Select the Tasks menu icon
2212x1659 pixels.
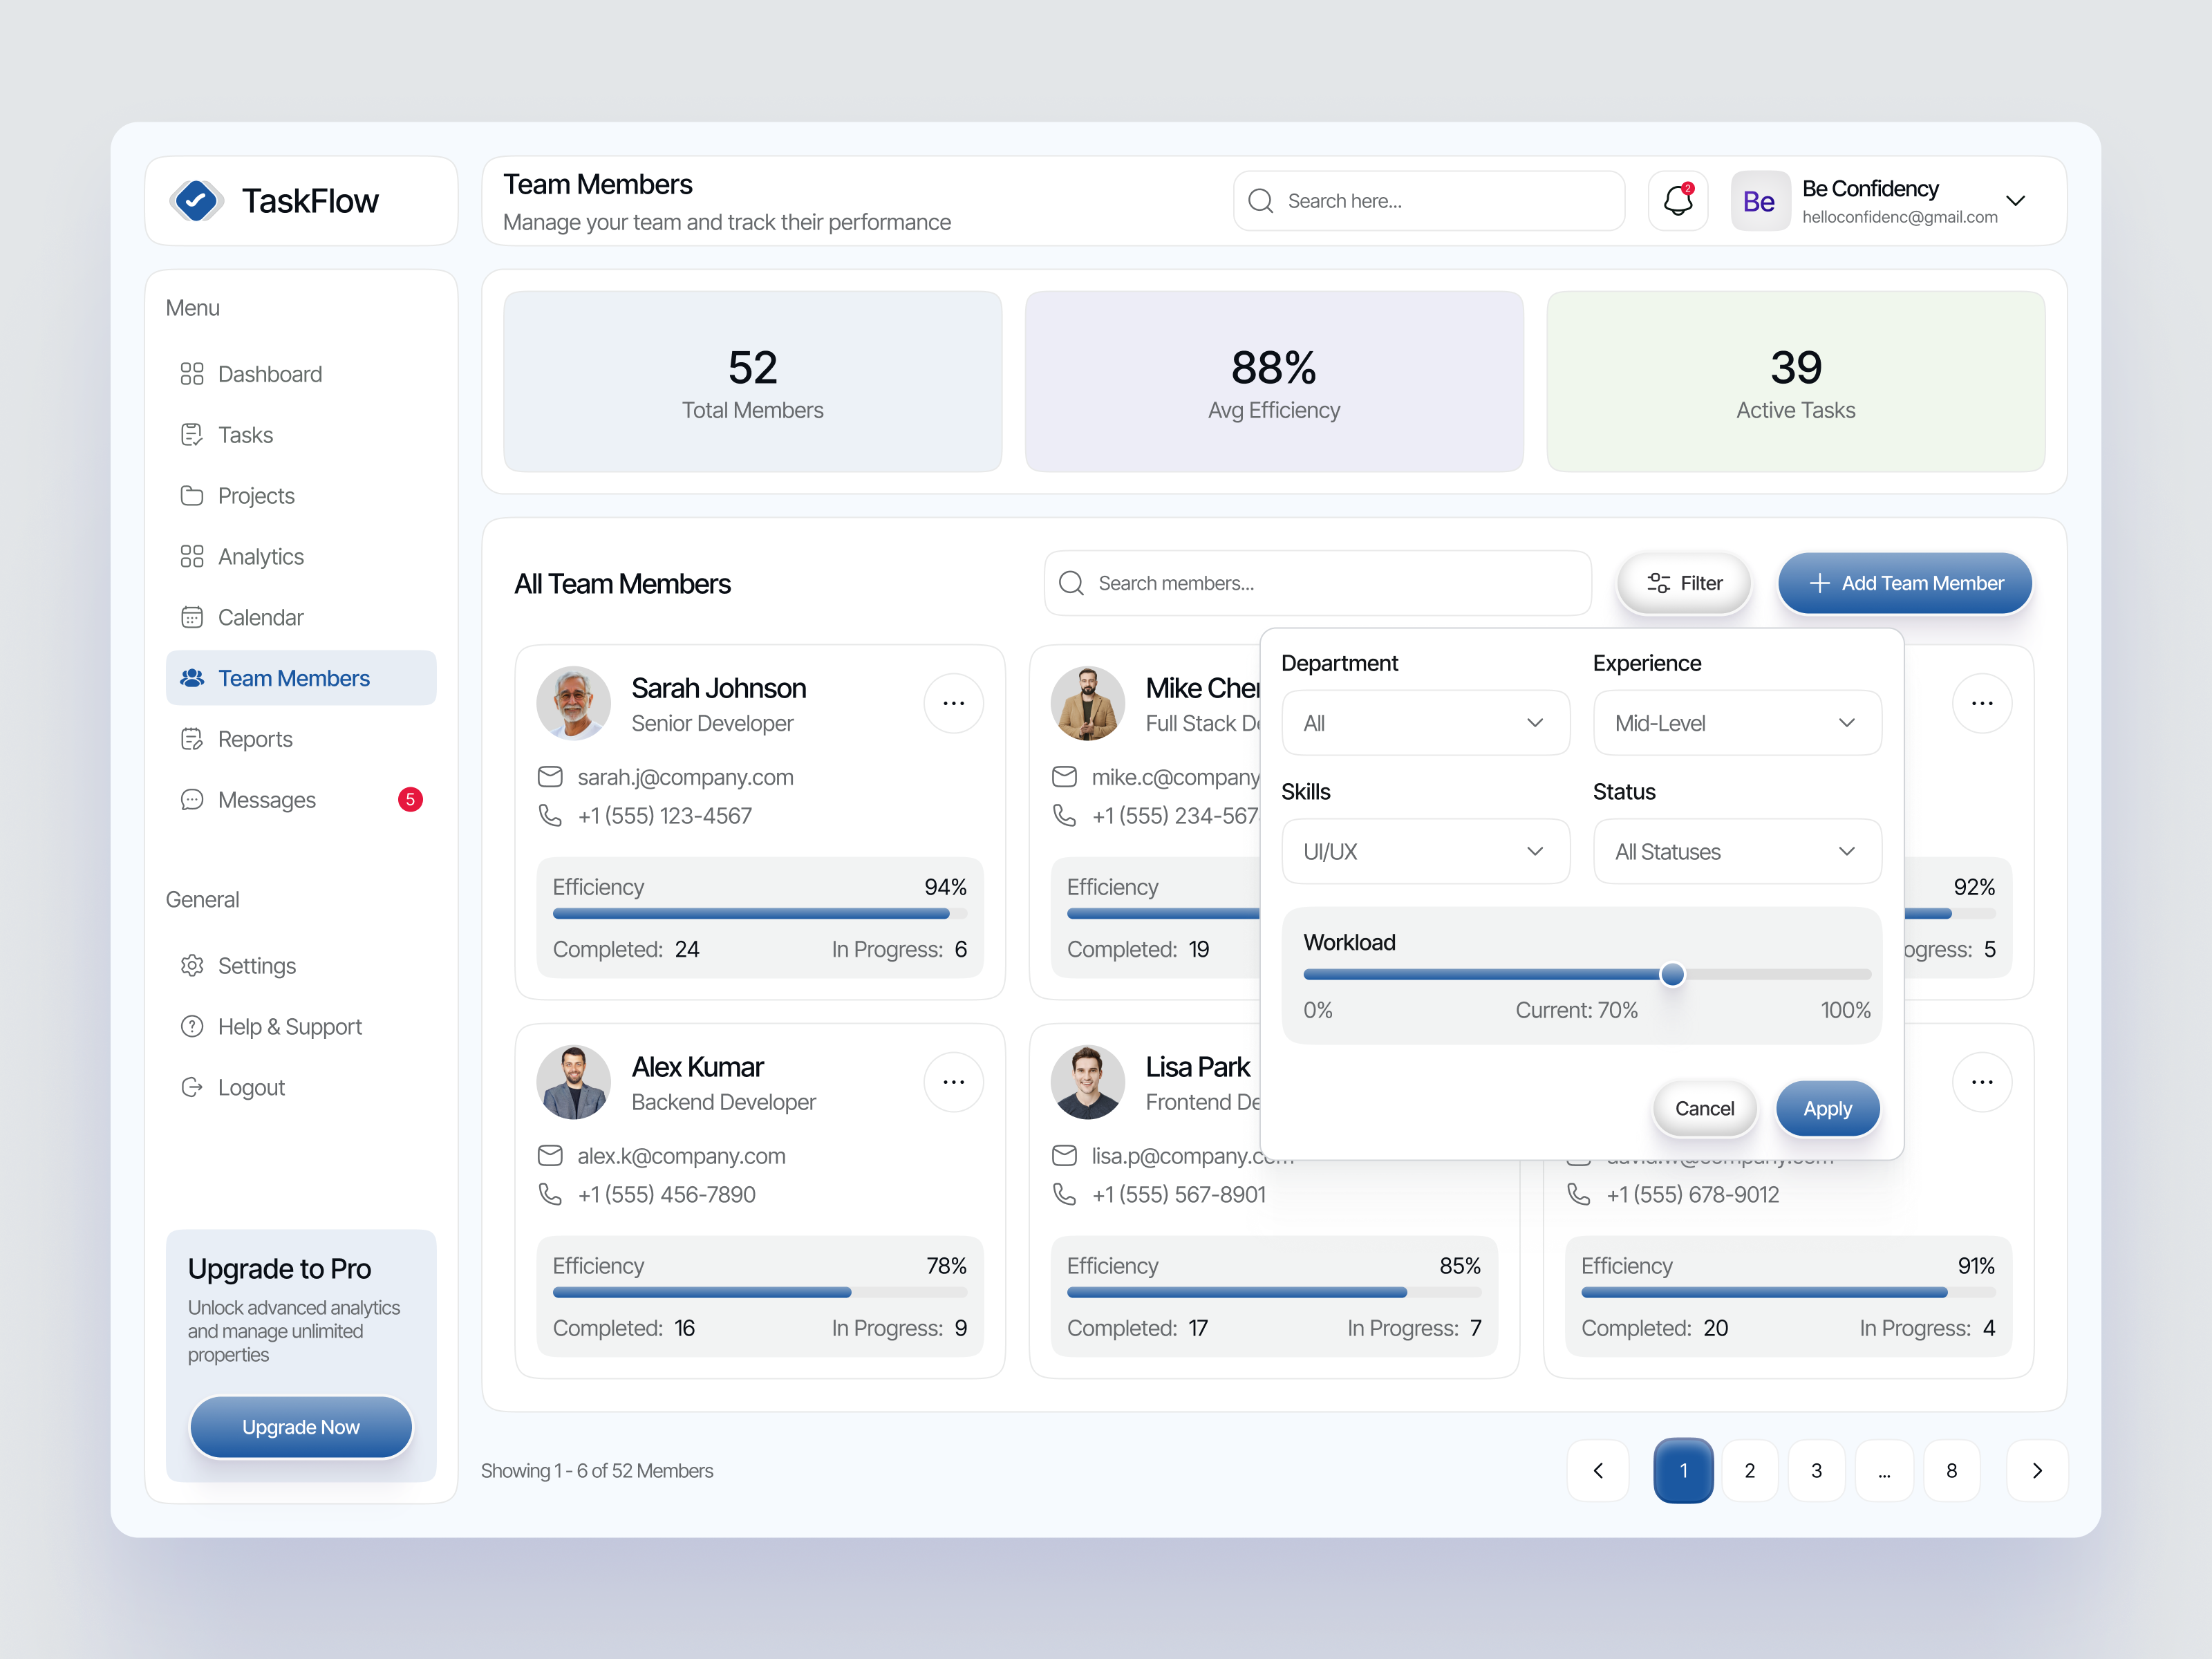pos(192,434)
